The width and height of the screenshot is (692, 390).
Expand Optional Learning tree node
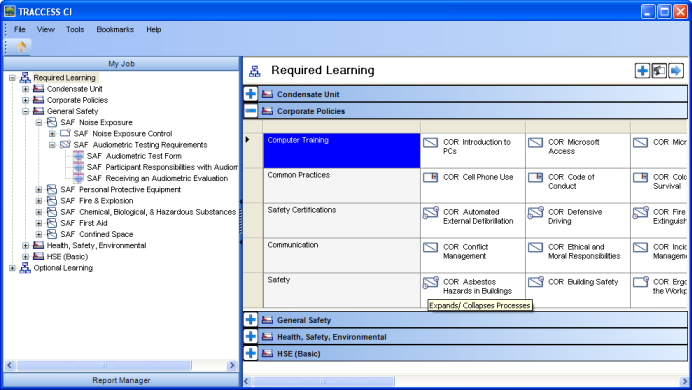pos(12,268)
